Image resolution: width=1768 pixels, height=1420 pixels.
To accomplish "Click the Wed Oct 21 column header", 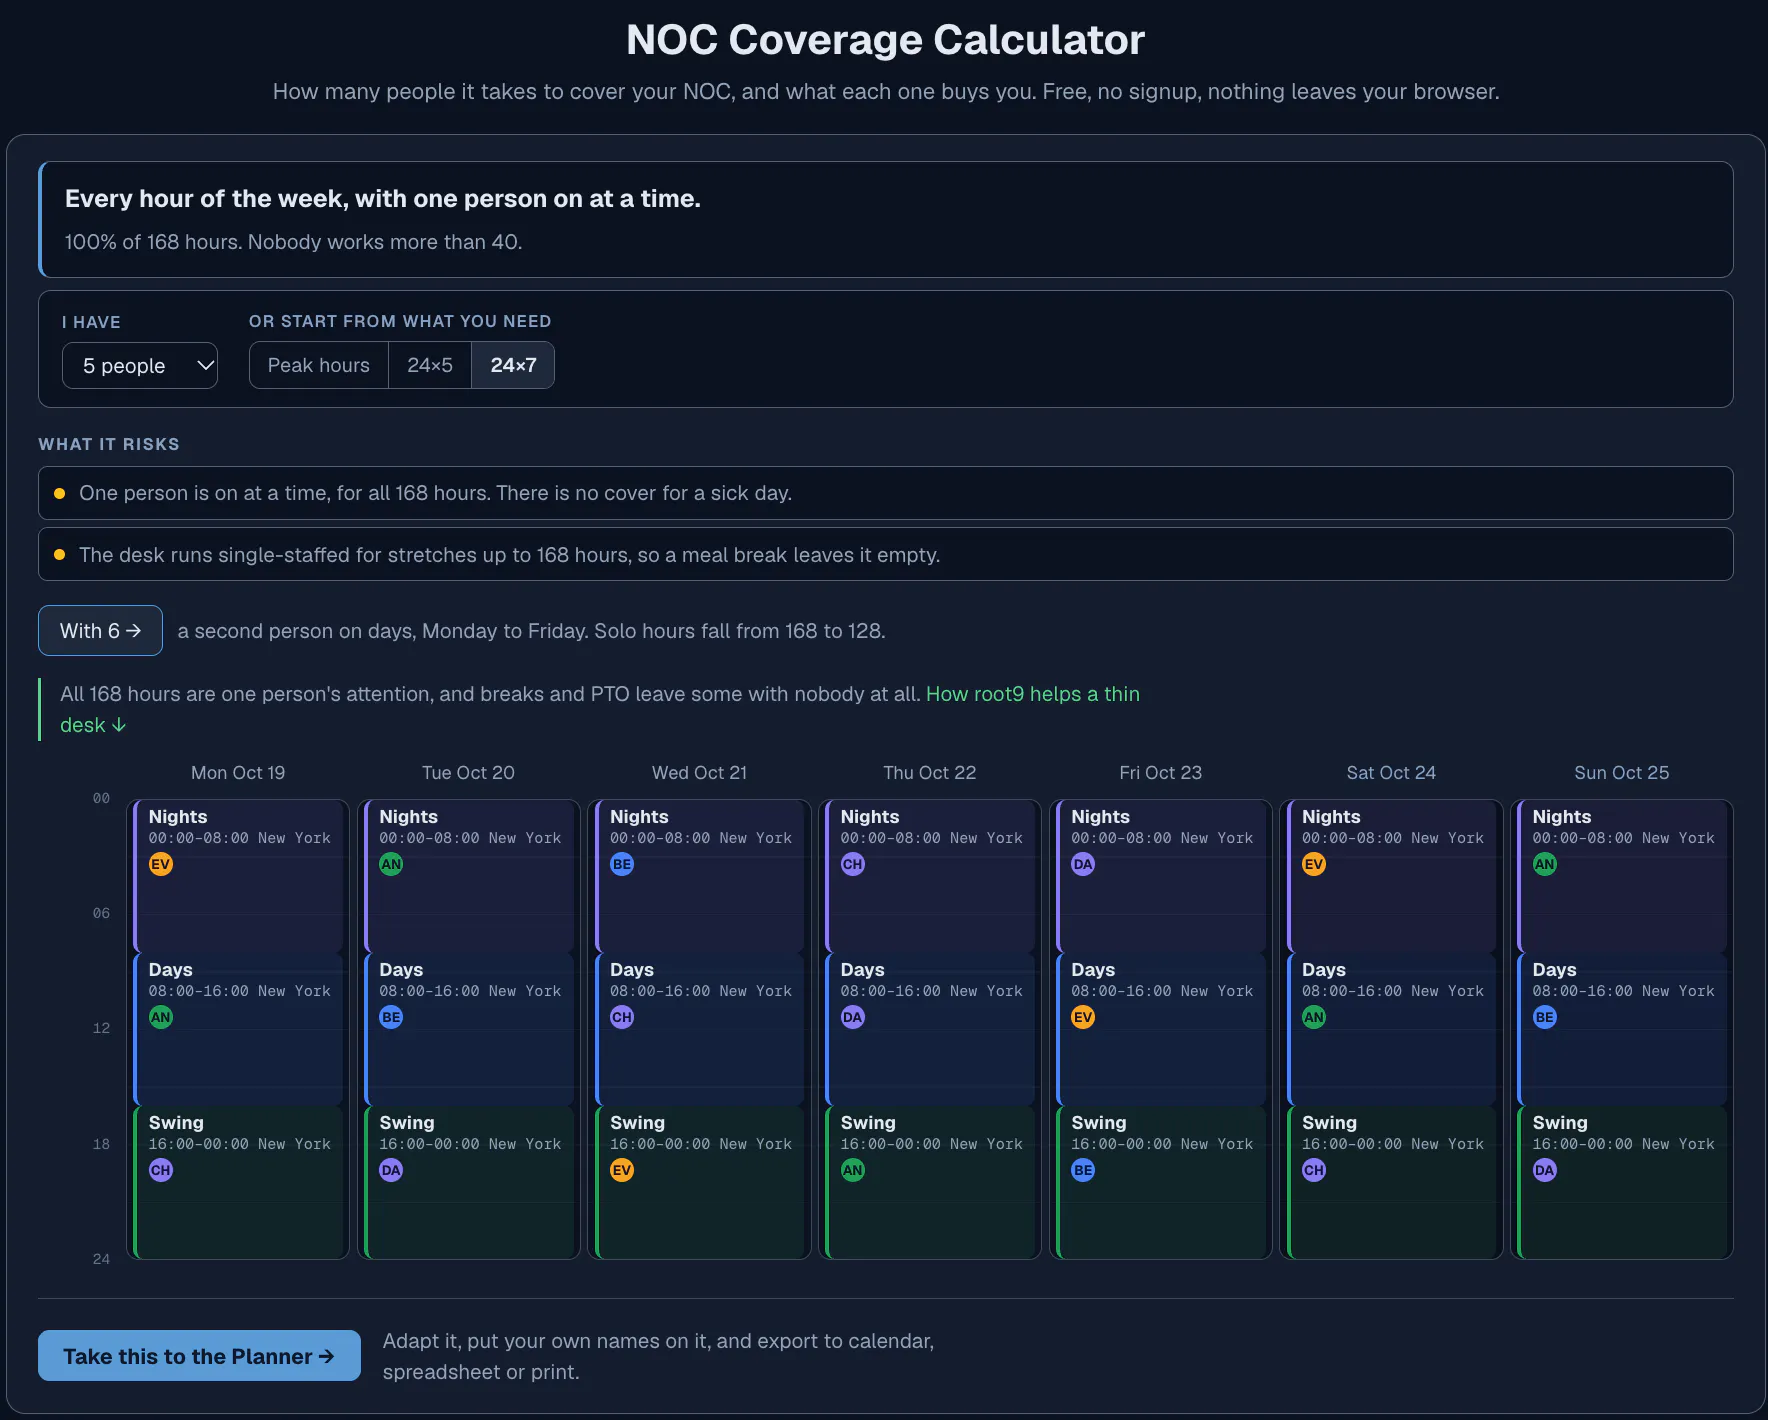I will pyautogui.click(x=699, y=773).
